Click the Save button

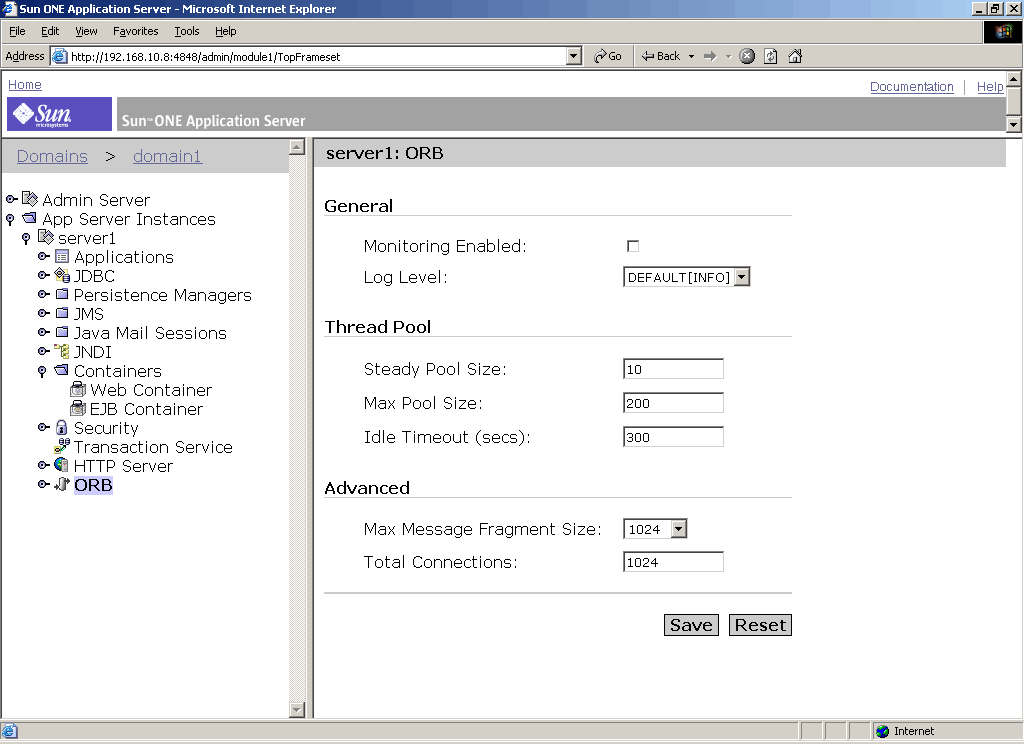pyautogui.click(x=691, y=625)
